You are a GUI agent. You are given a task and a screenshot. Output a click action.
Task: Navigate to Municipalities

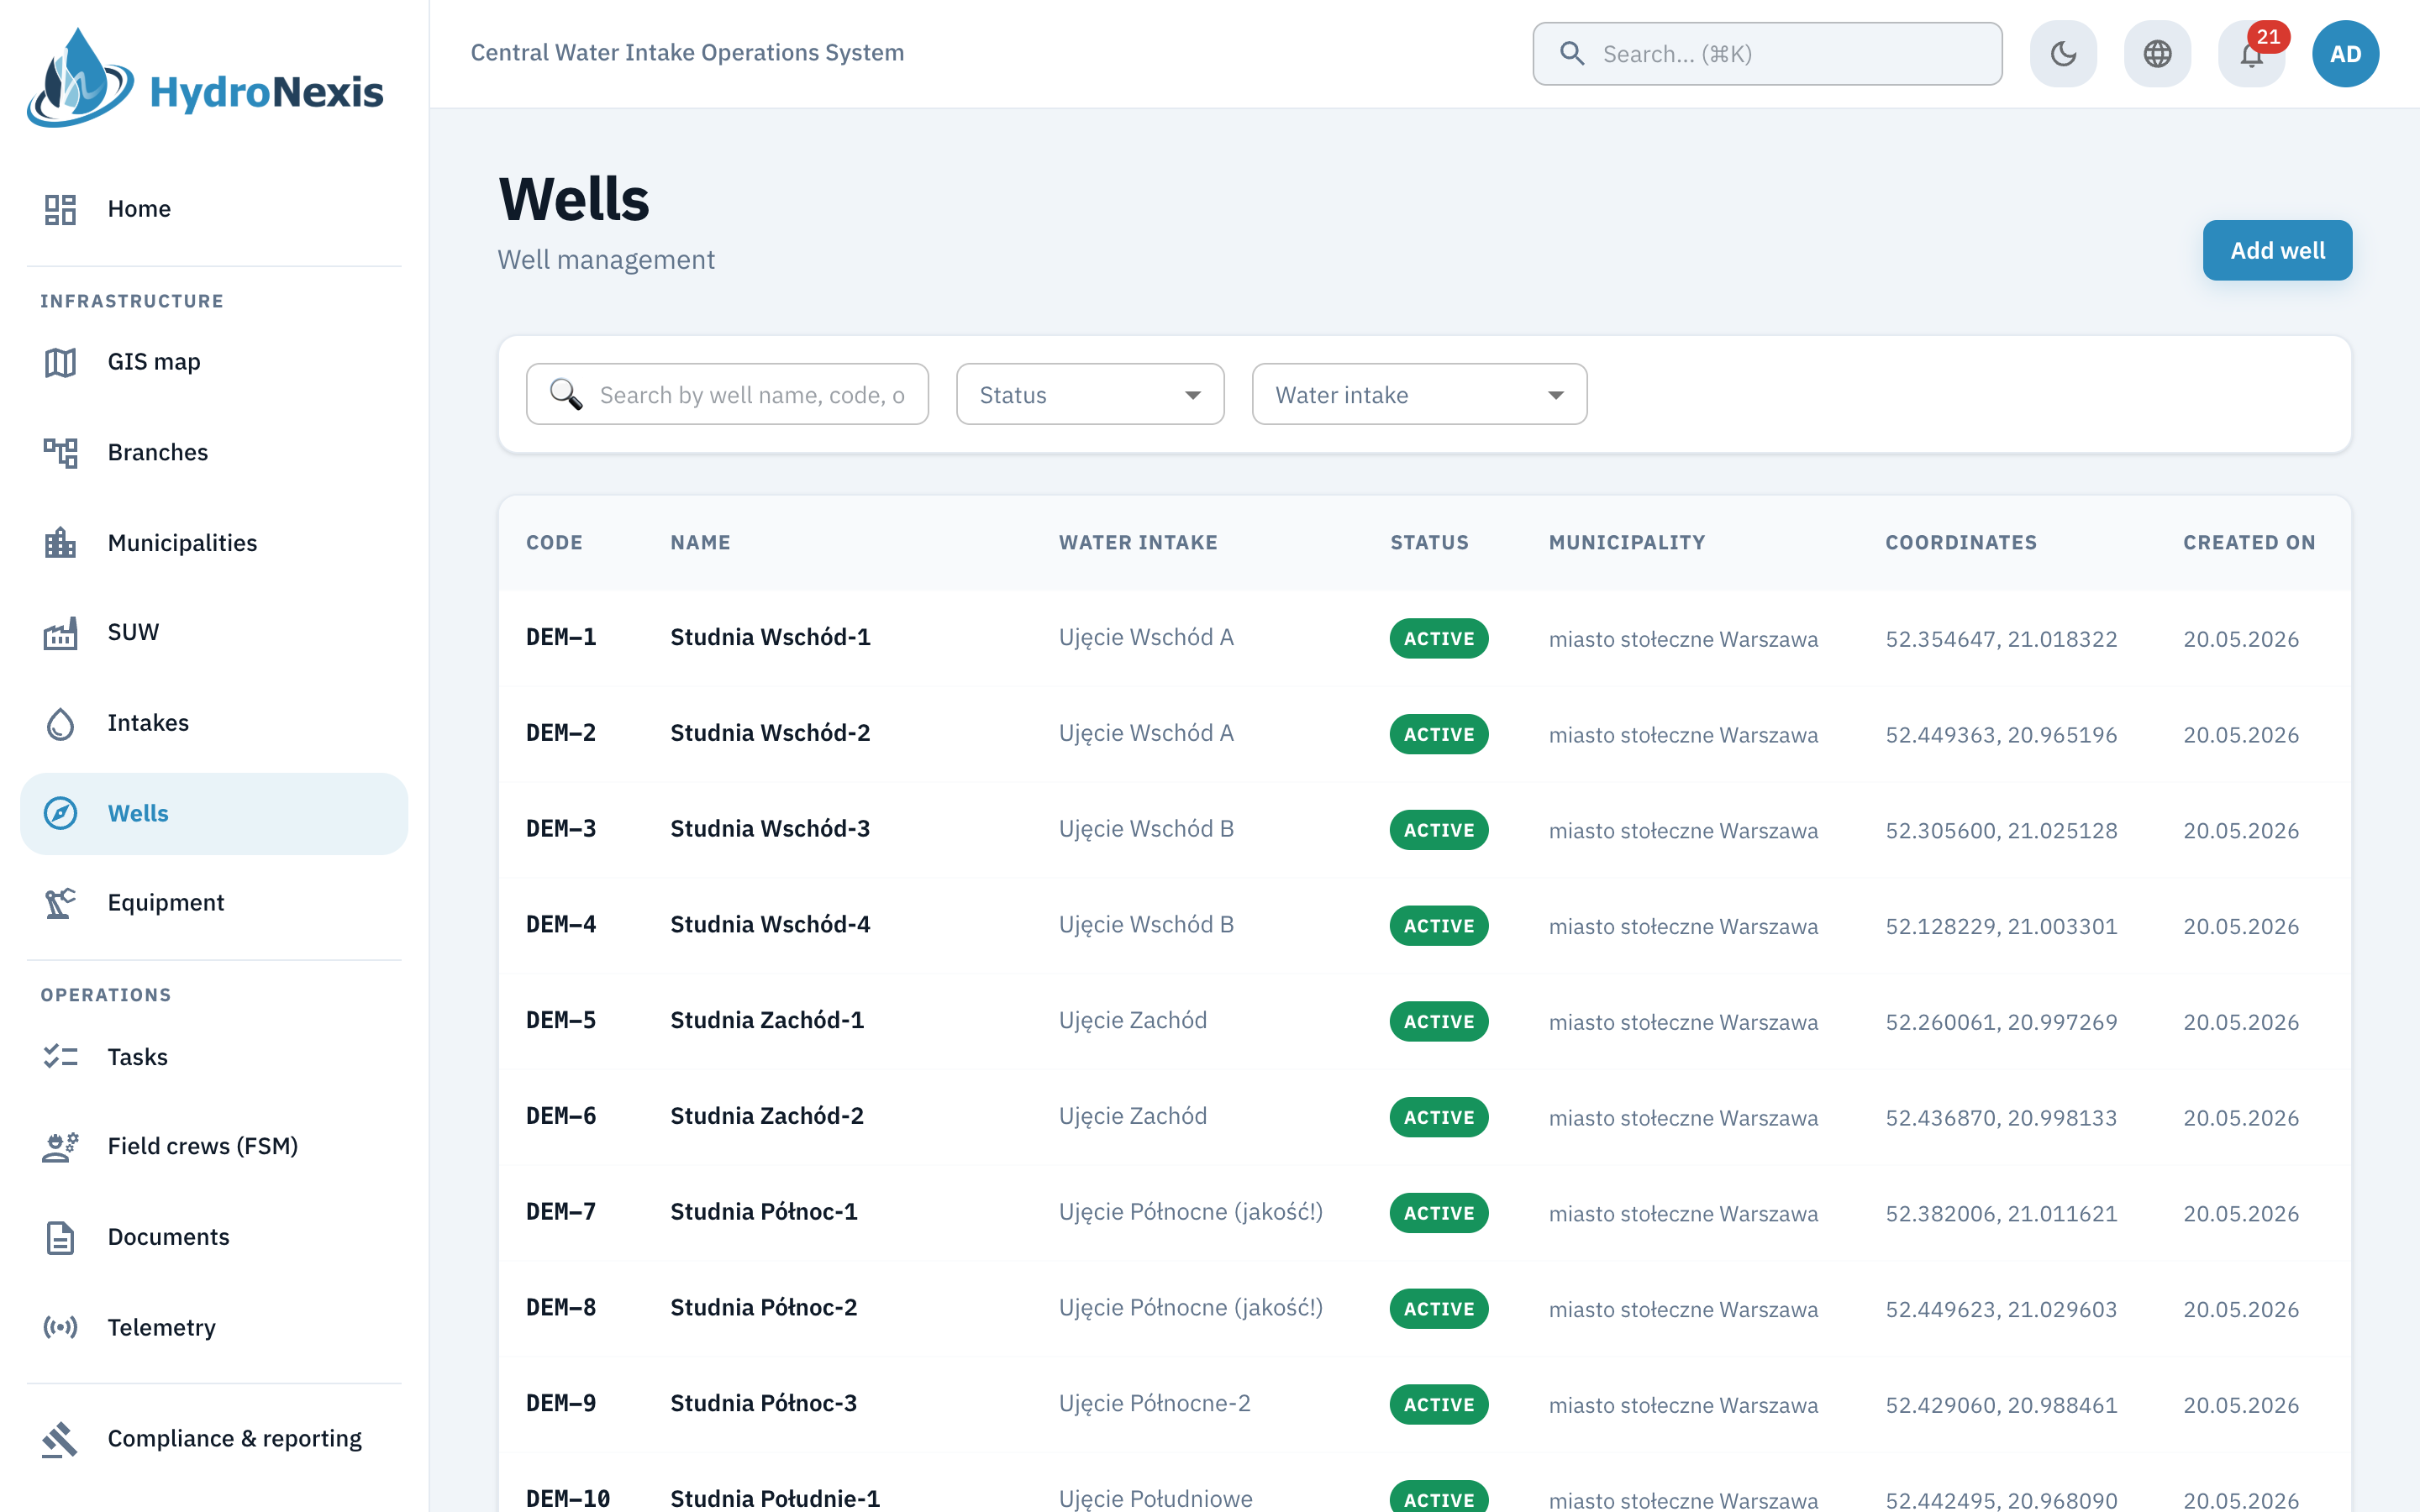(x=214, y=543)
